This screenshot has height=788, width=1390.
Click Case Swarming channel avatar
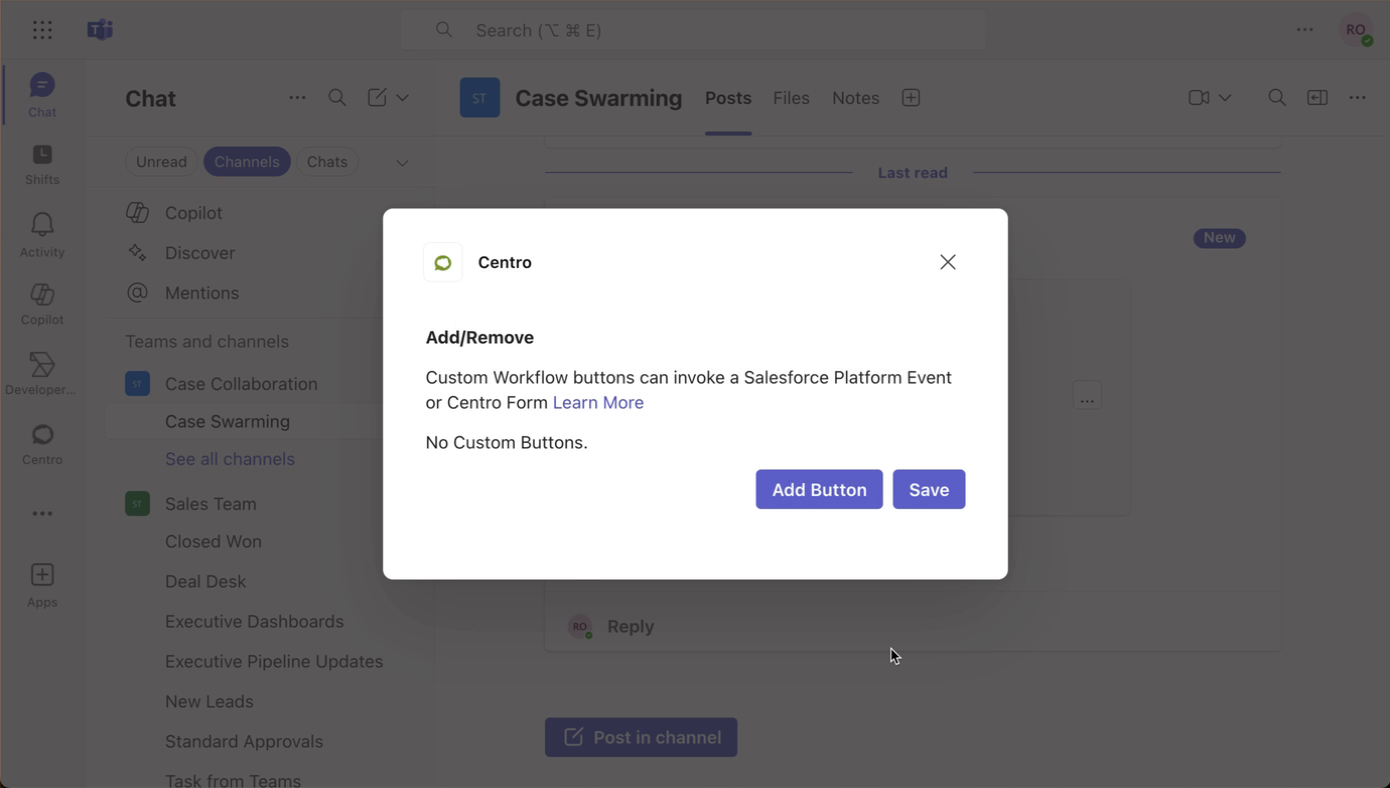(x=480, y=98)
